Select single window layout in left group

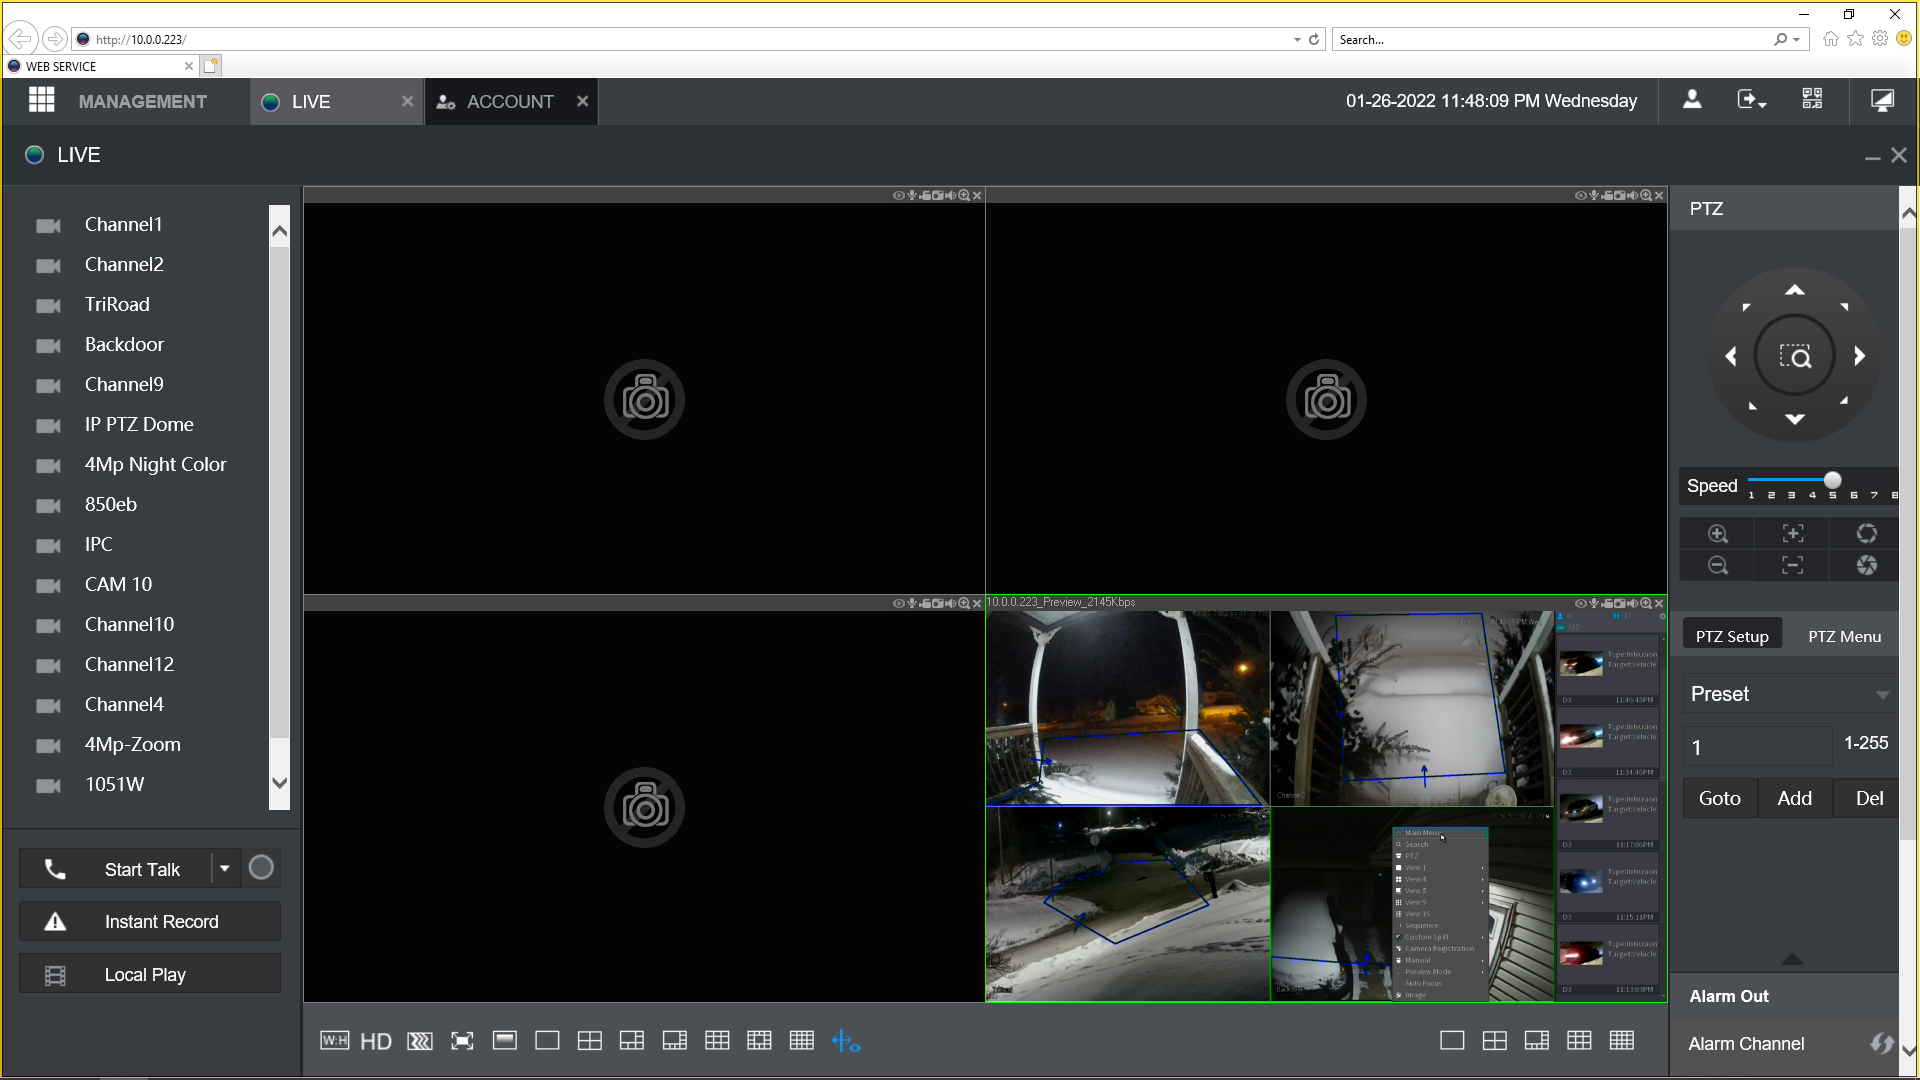[x=547, y=1041]
